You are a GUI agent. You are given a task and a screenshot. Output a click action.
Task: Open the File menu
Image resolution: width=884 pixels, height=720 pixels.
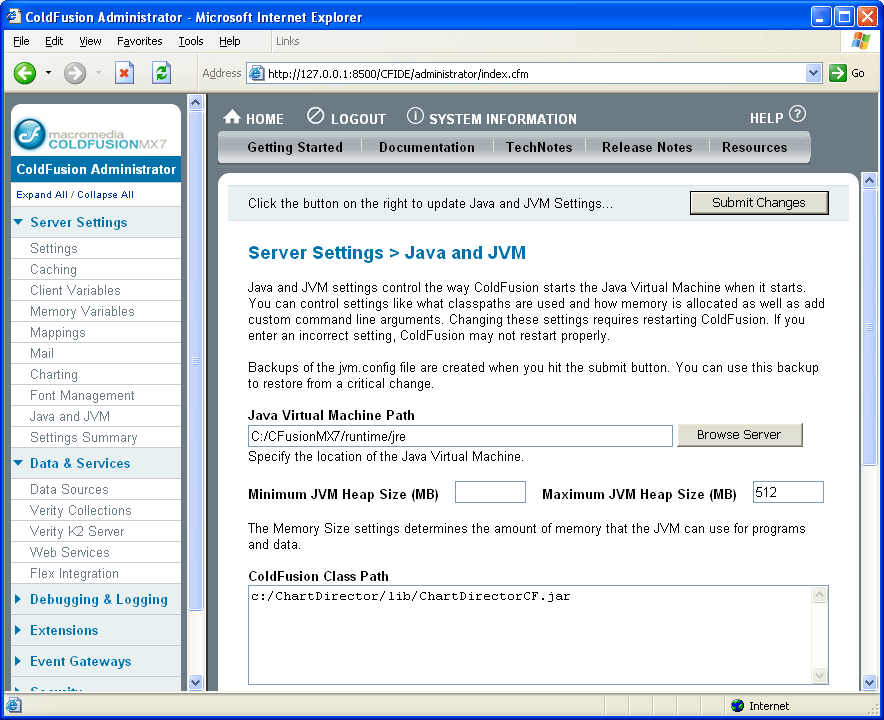(x=21, y=41)
